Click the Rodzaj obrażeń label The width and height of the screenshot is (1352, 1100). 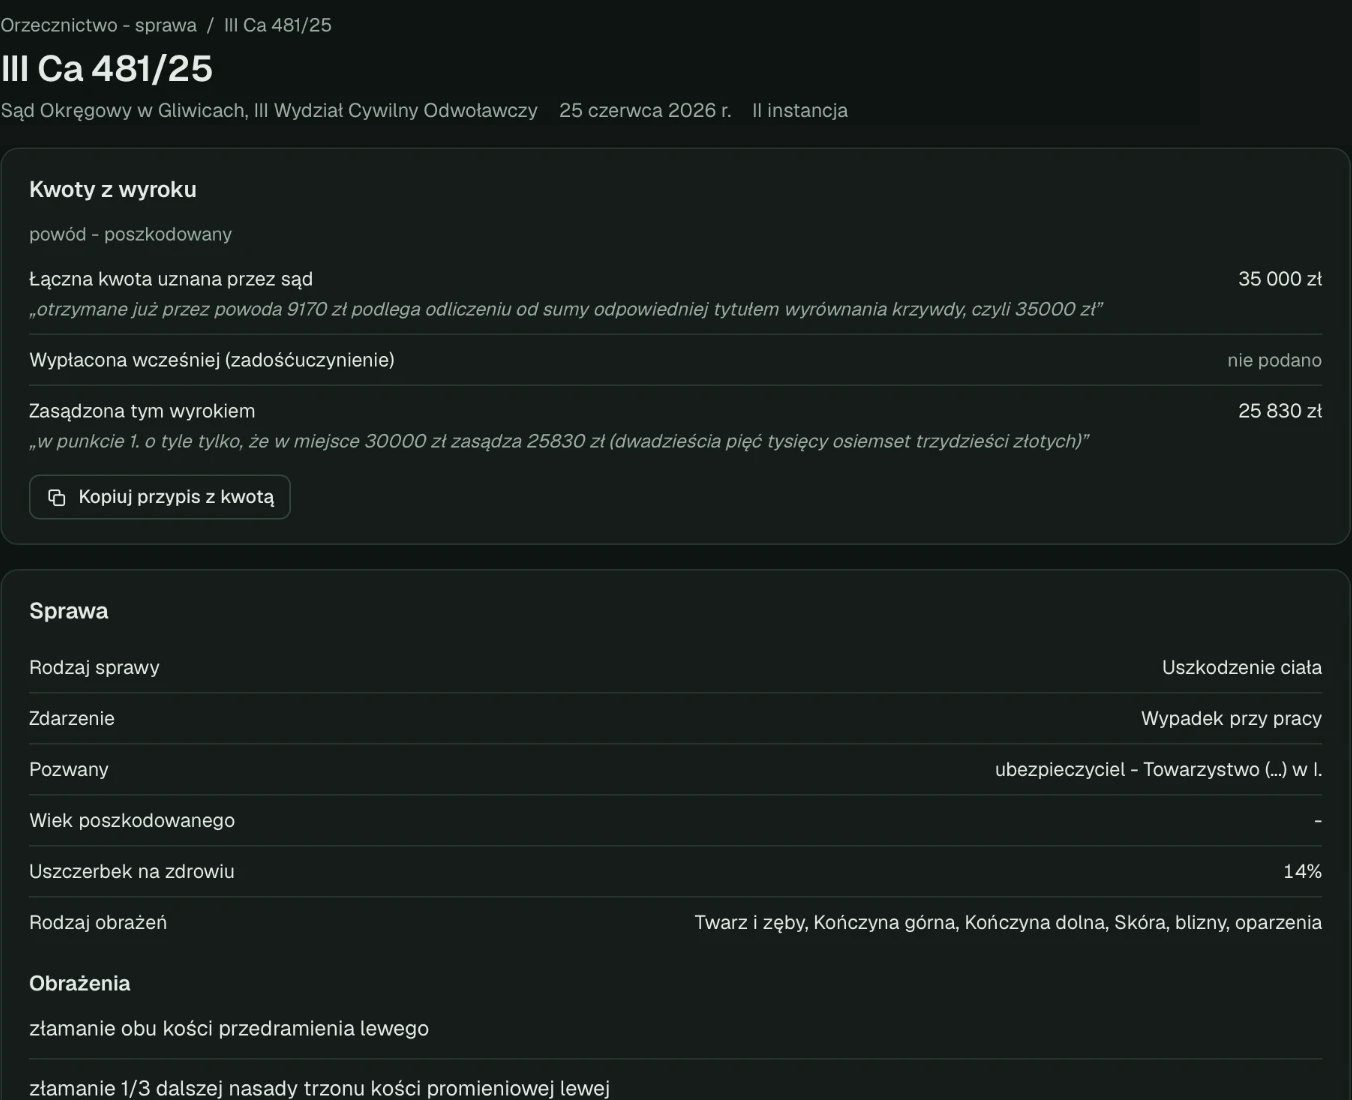pos(98,922)
